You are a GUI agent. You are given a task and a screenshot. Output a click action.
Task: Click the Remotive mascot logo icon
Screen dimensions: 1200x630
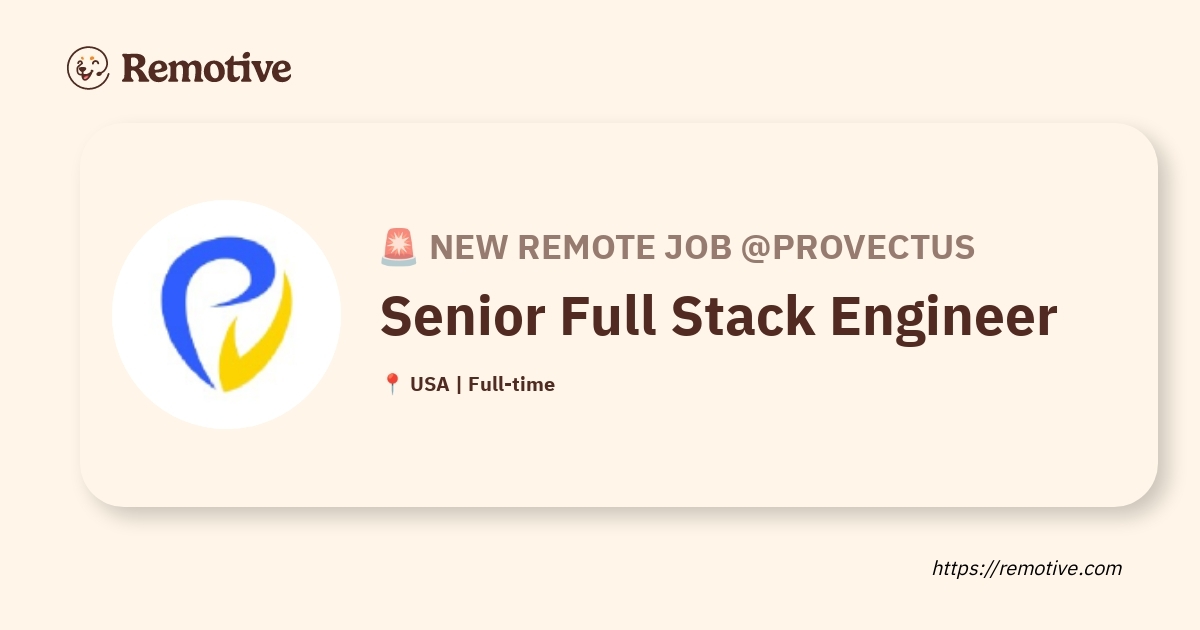88,68
